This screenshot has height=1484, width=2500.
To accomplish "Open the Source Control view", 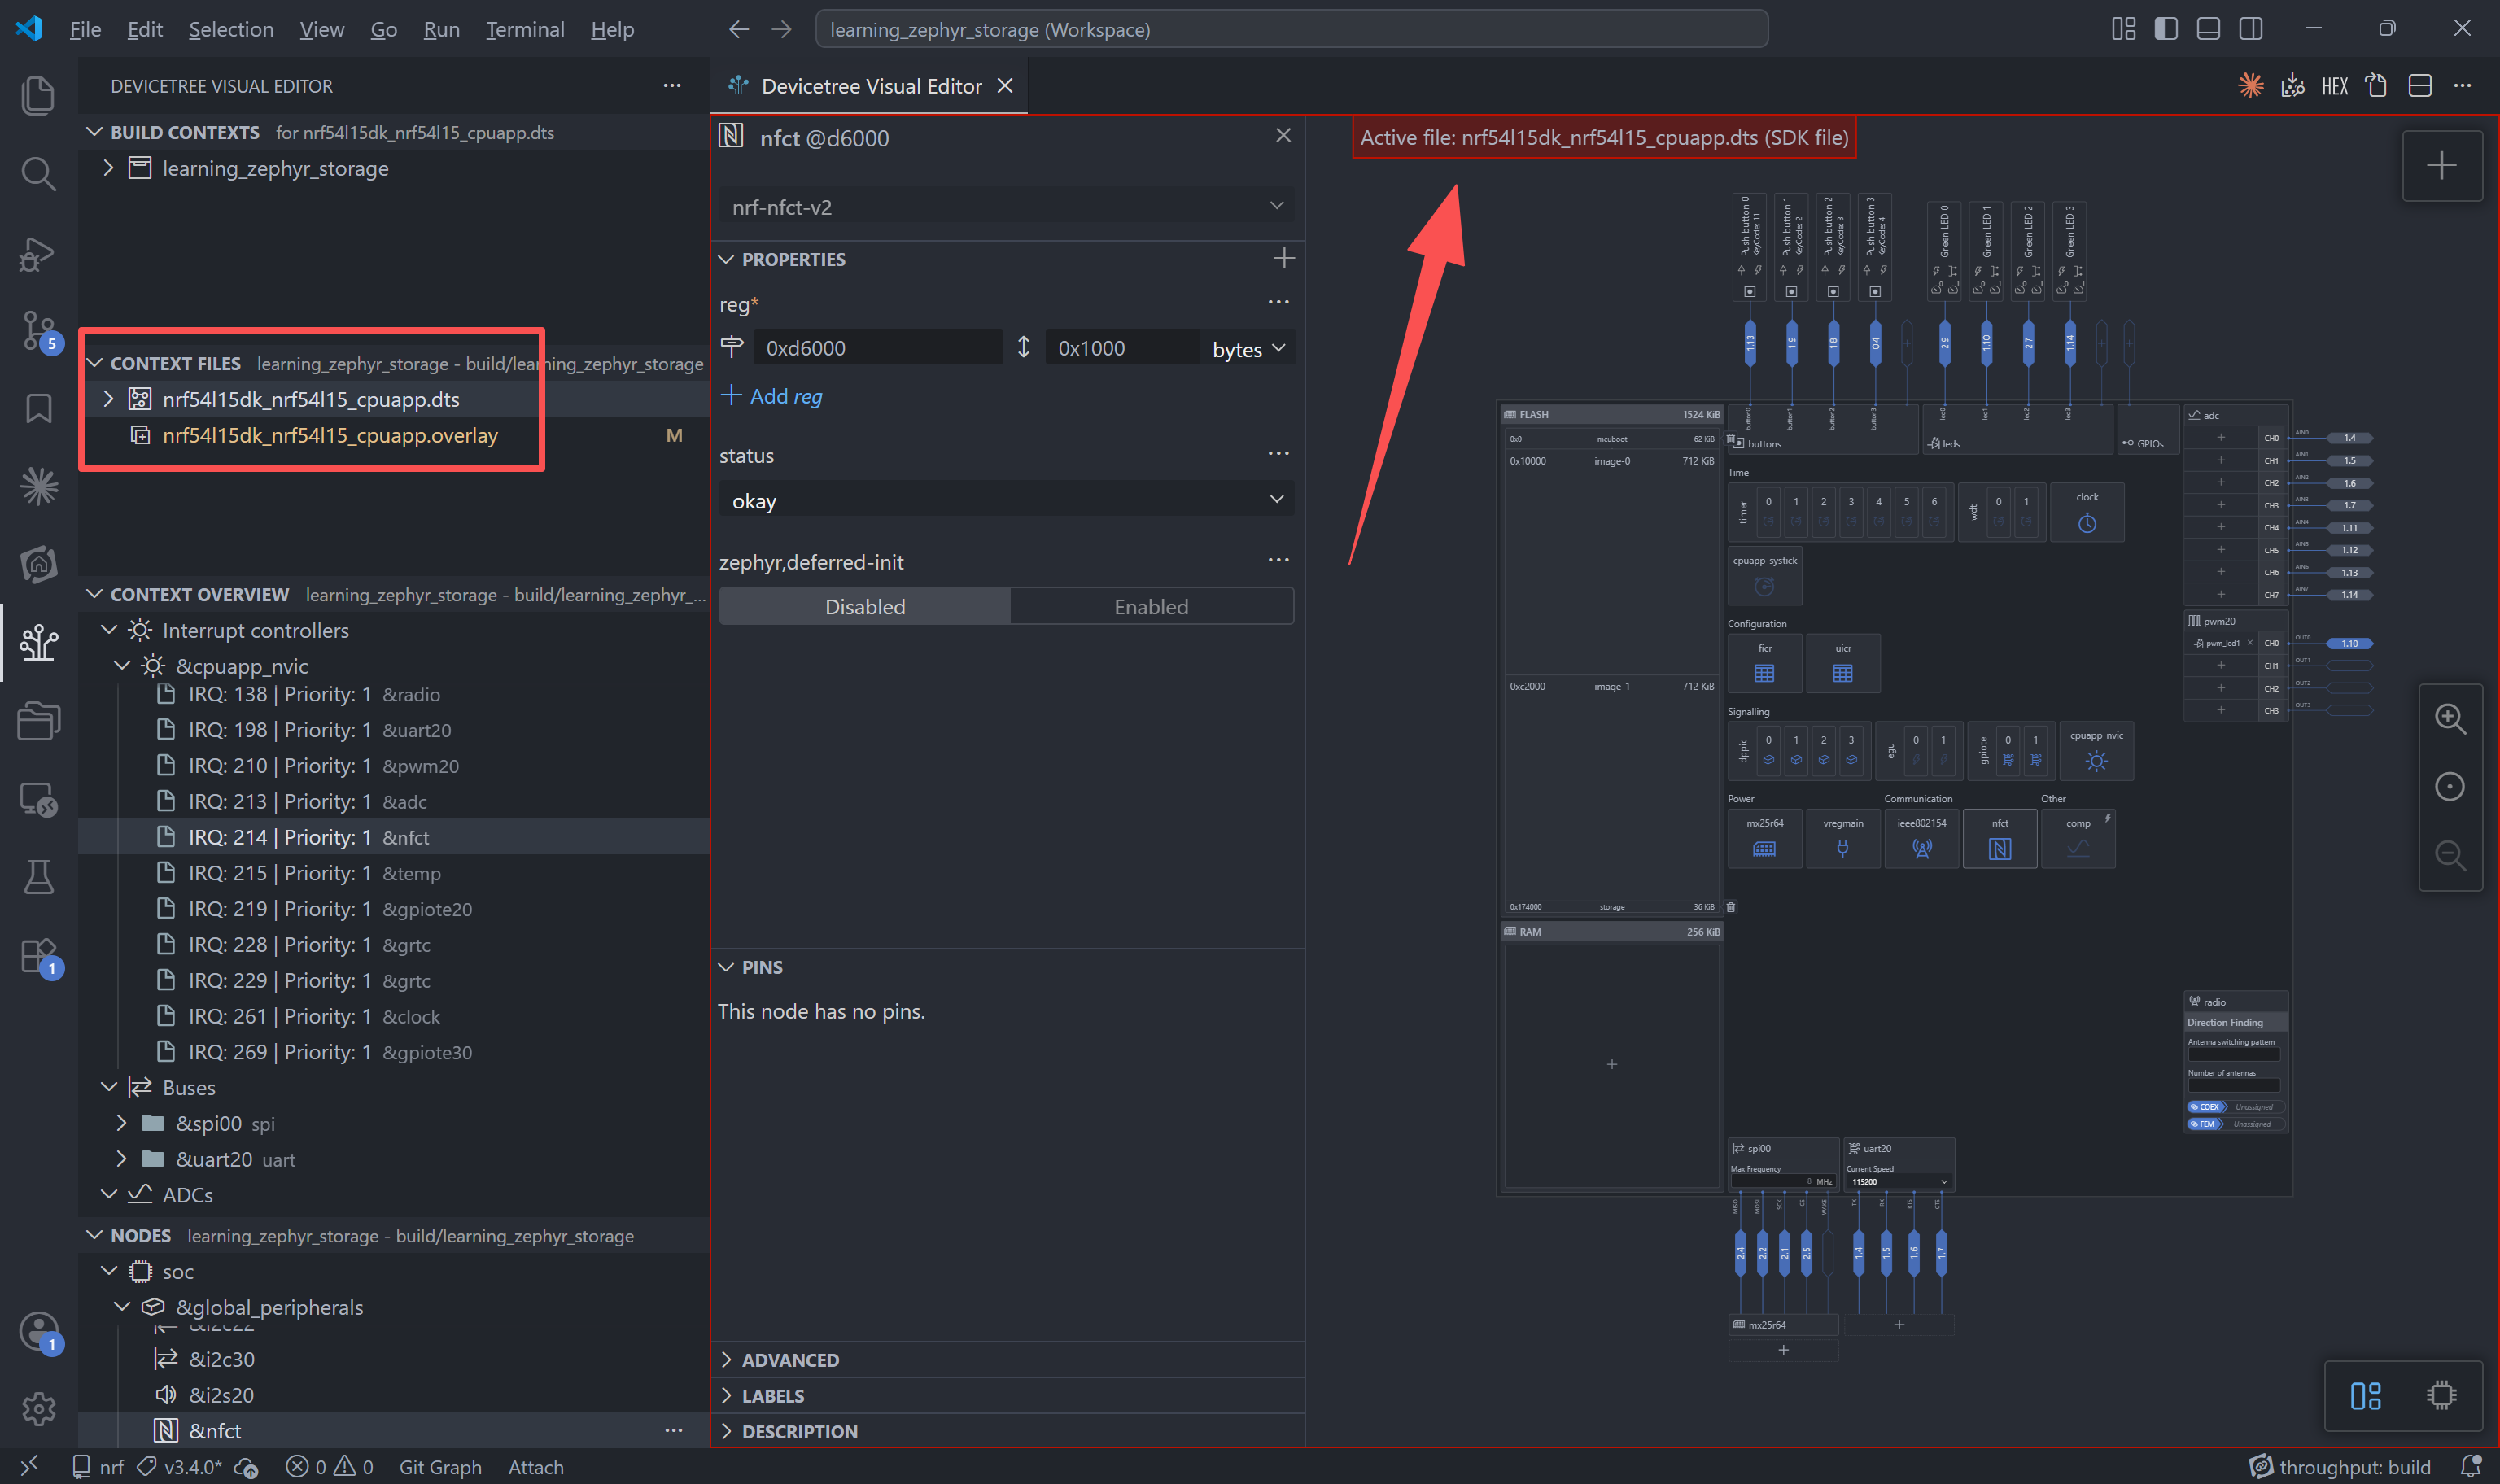I will click(x=38, y=330).
